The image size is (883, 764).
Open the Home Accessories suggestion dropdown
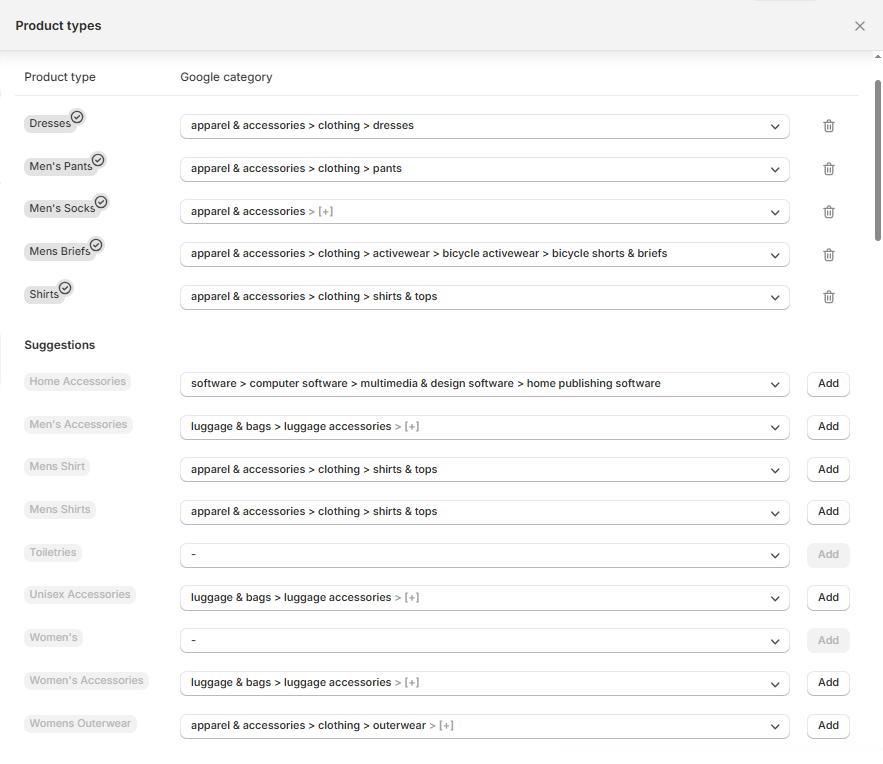[484, 384]
